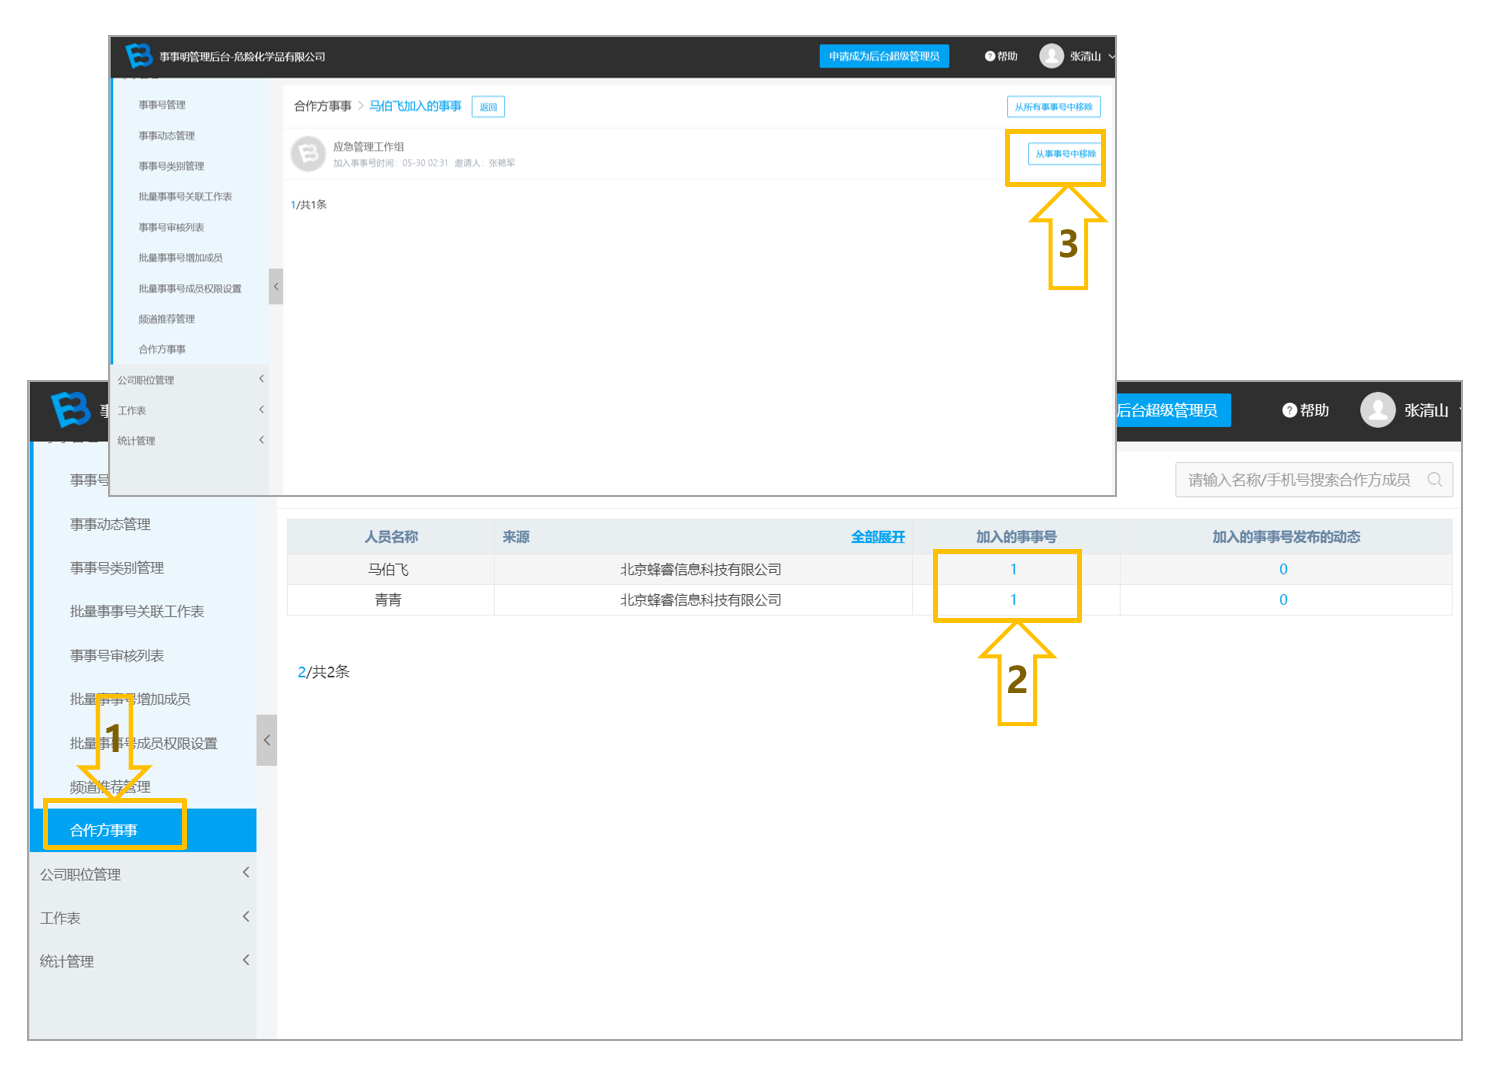Open 事事号审核列表 in the lower sidebar
Viewport: 1509px width, 1080px height.
click(x=117, y=656)
